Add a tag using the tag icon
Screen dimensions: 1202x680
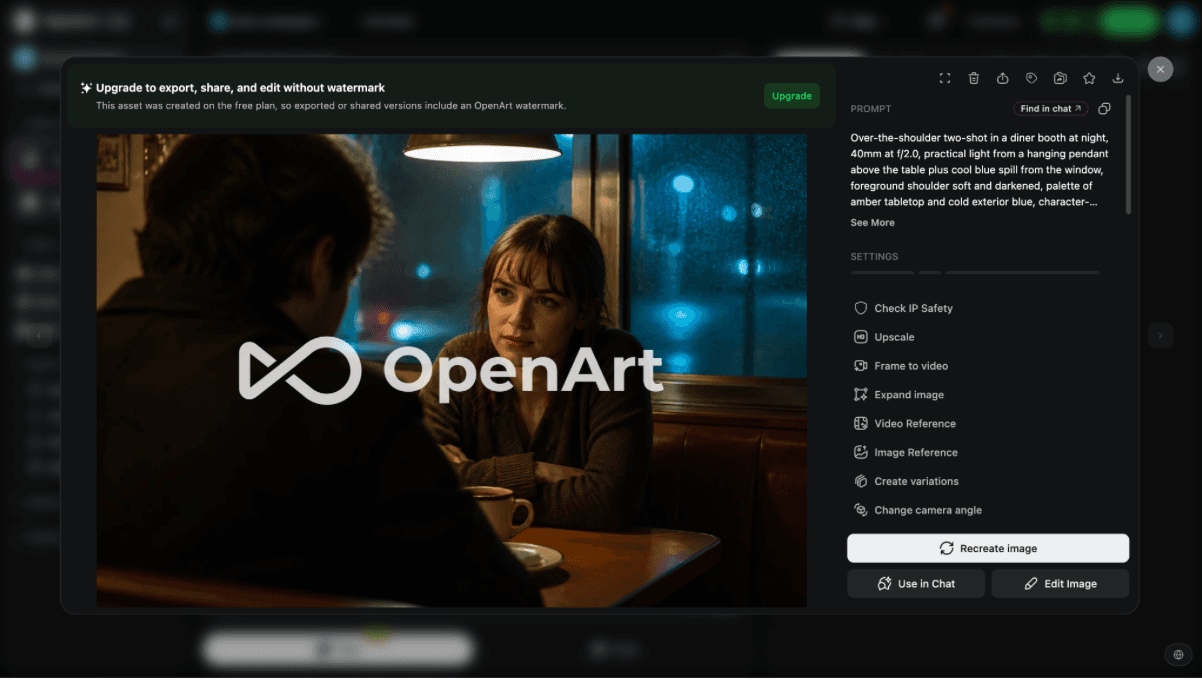coord(1031,78)
